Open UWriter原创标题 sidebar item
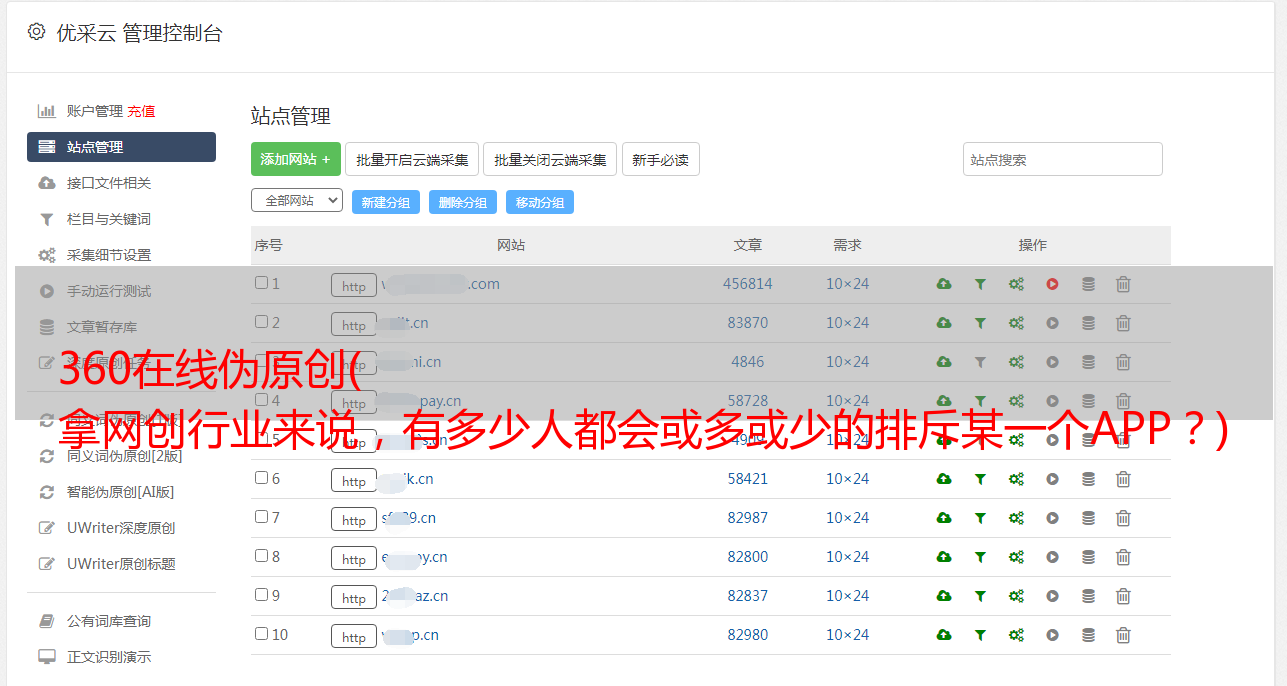The width and height of the screenshot is (1287, 686). [121, 564]
